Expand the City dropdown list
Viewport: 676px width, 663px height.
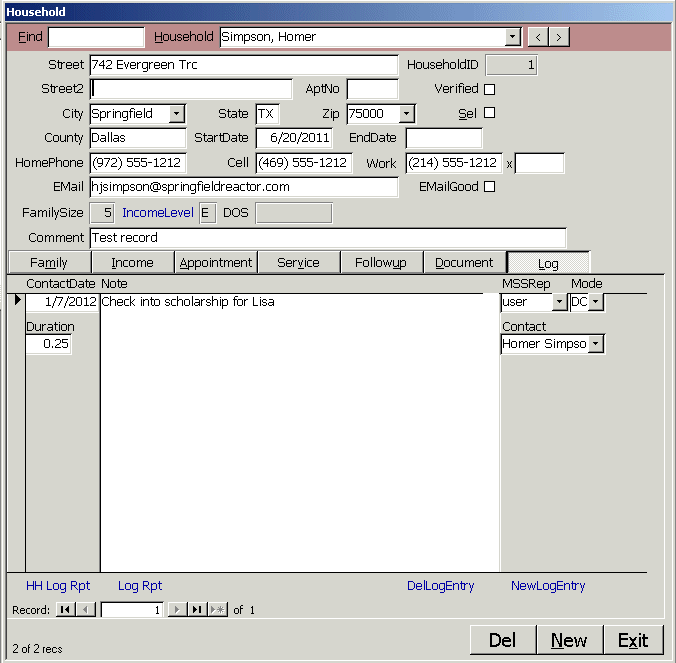tap(177, 114)
